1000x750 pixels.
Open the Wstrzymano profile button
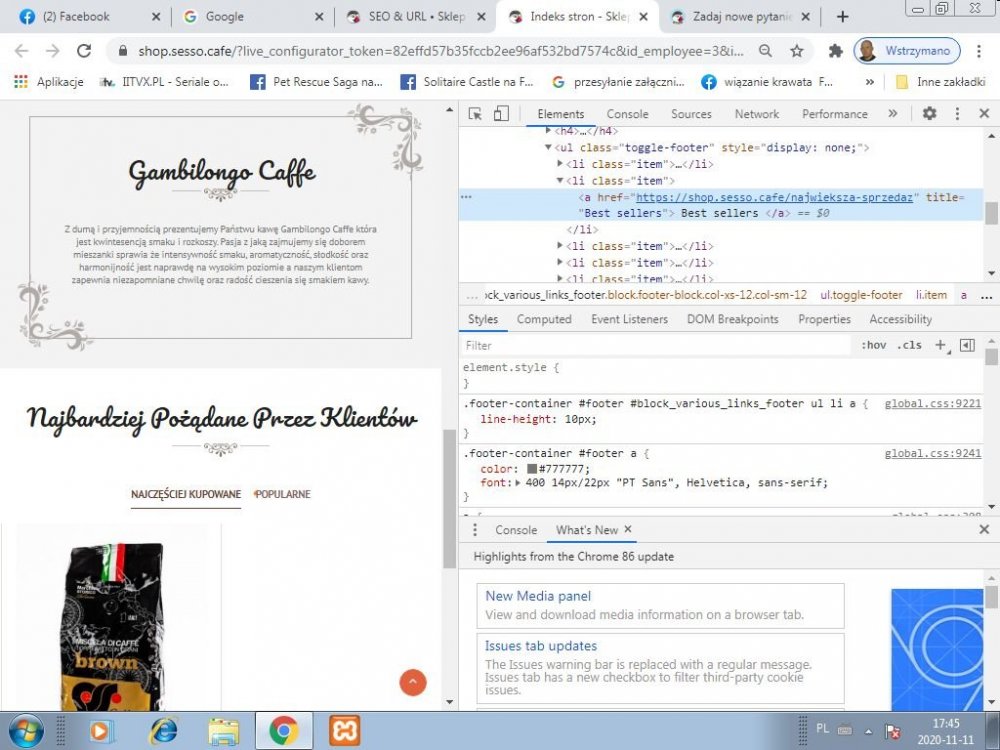pyautogui.click(x=907, y=51)
